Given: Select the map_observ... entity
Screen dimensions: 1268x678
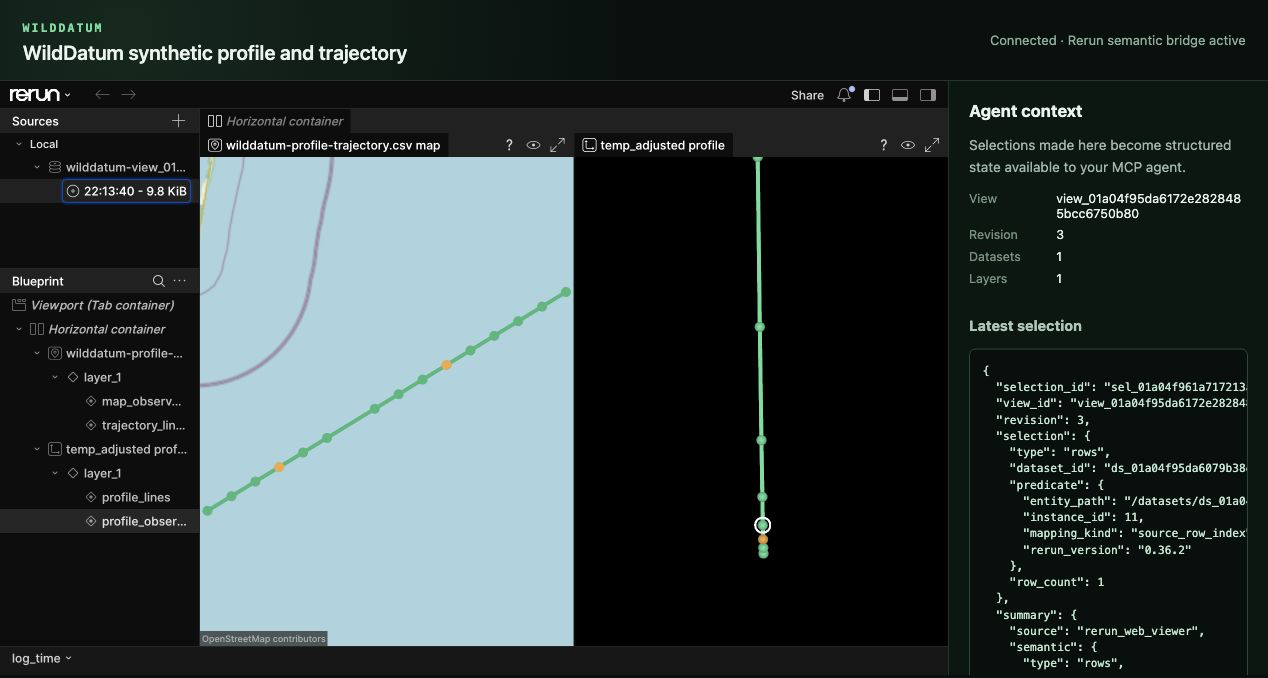Looking at the screenshot, I should (140, 401).
